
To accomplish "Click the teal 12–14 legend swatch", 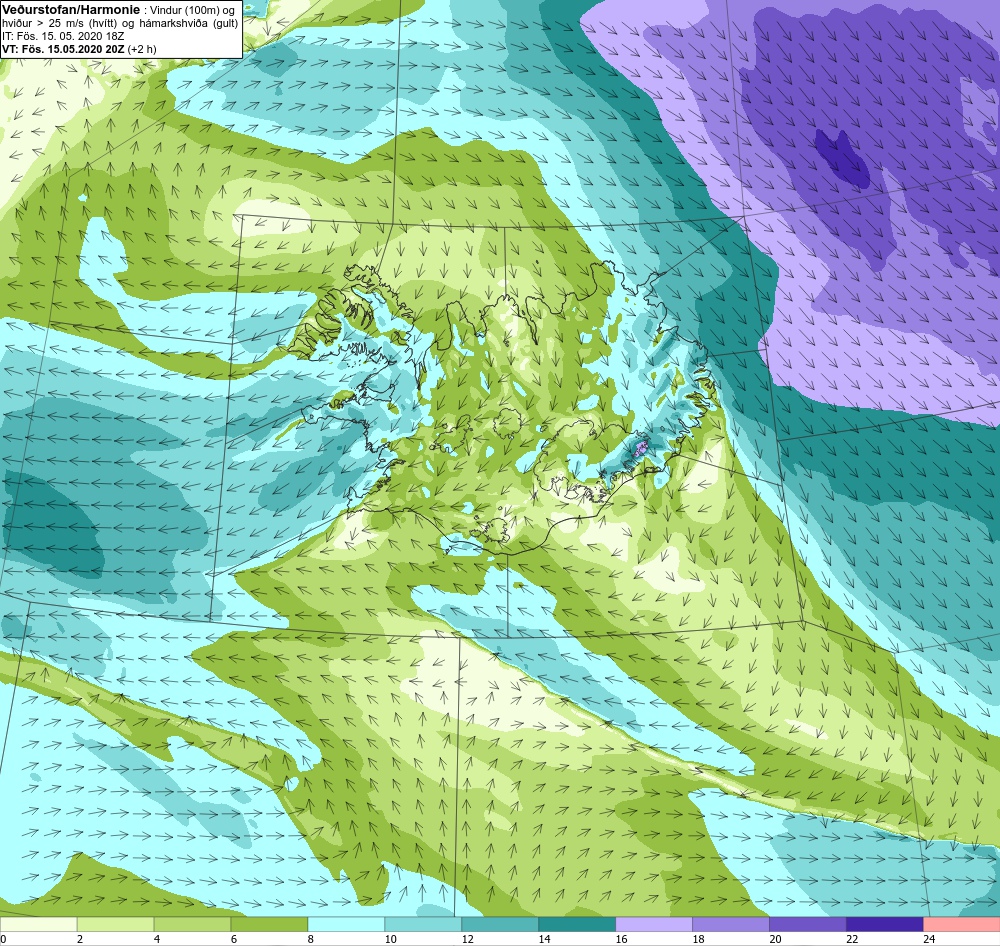I will 500,925.
